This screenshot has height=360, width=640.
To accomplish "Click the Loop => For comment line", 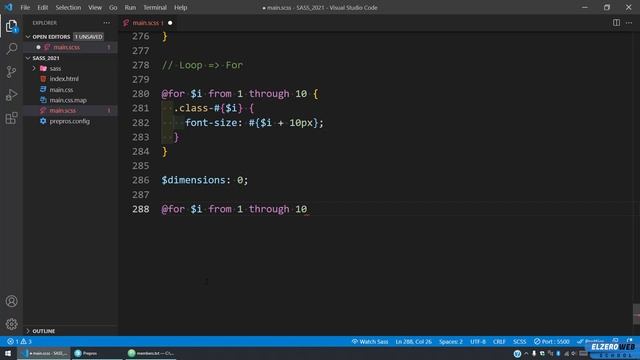I will tap(202, 65).
